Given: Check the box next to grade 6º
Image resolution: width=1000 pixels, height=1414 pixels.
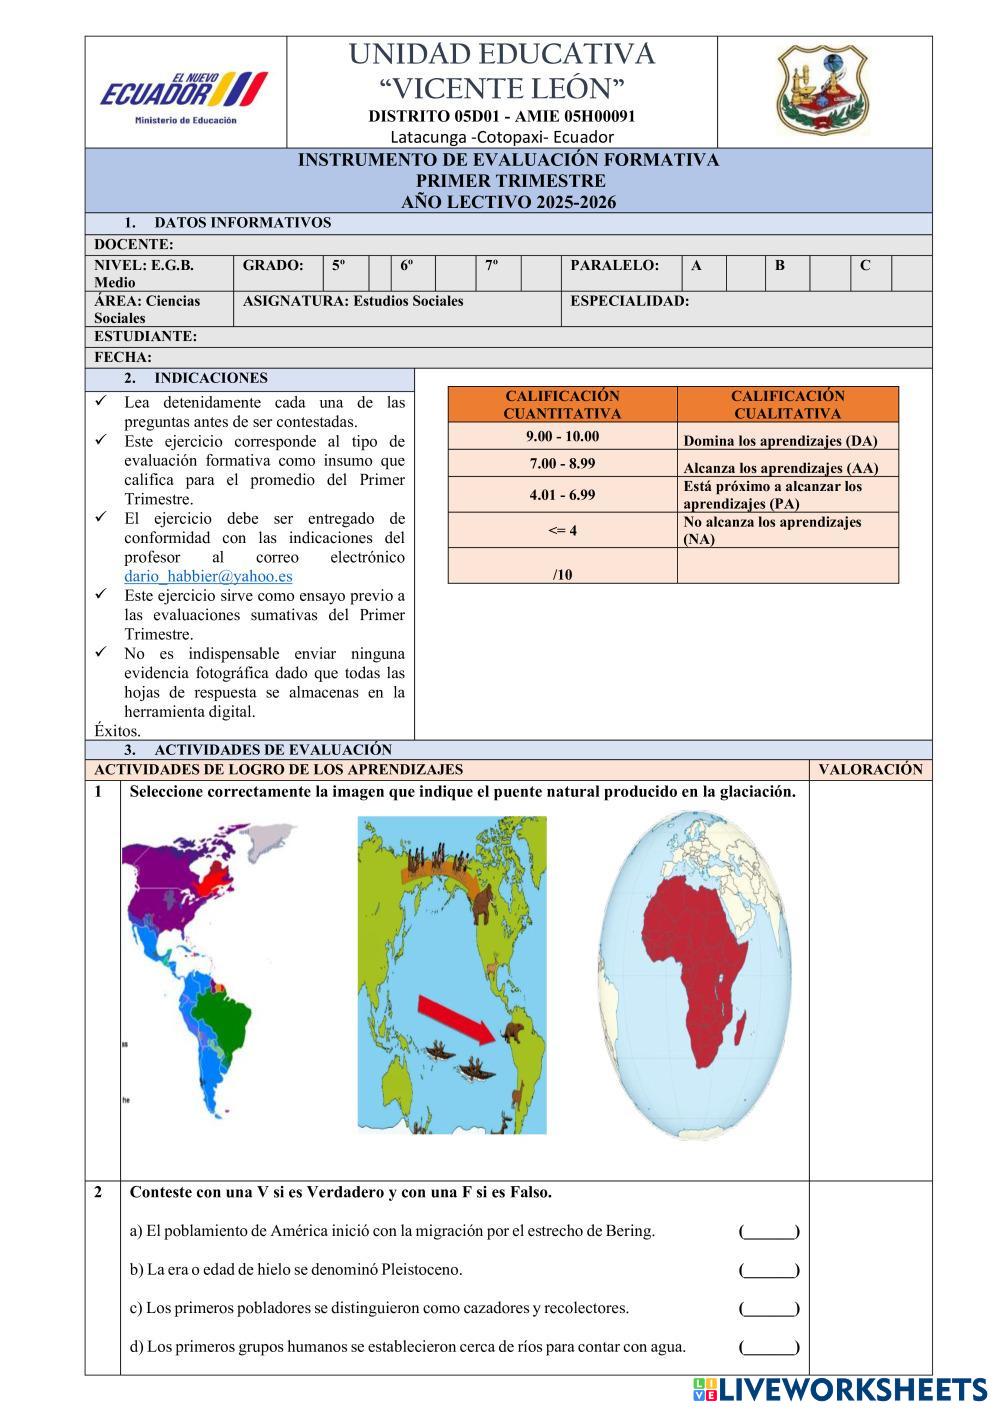Looking at the screenshot, I should [454, 273].
